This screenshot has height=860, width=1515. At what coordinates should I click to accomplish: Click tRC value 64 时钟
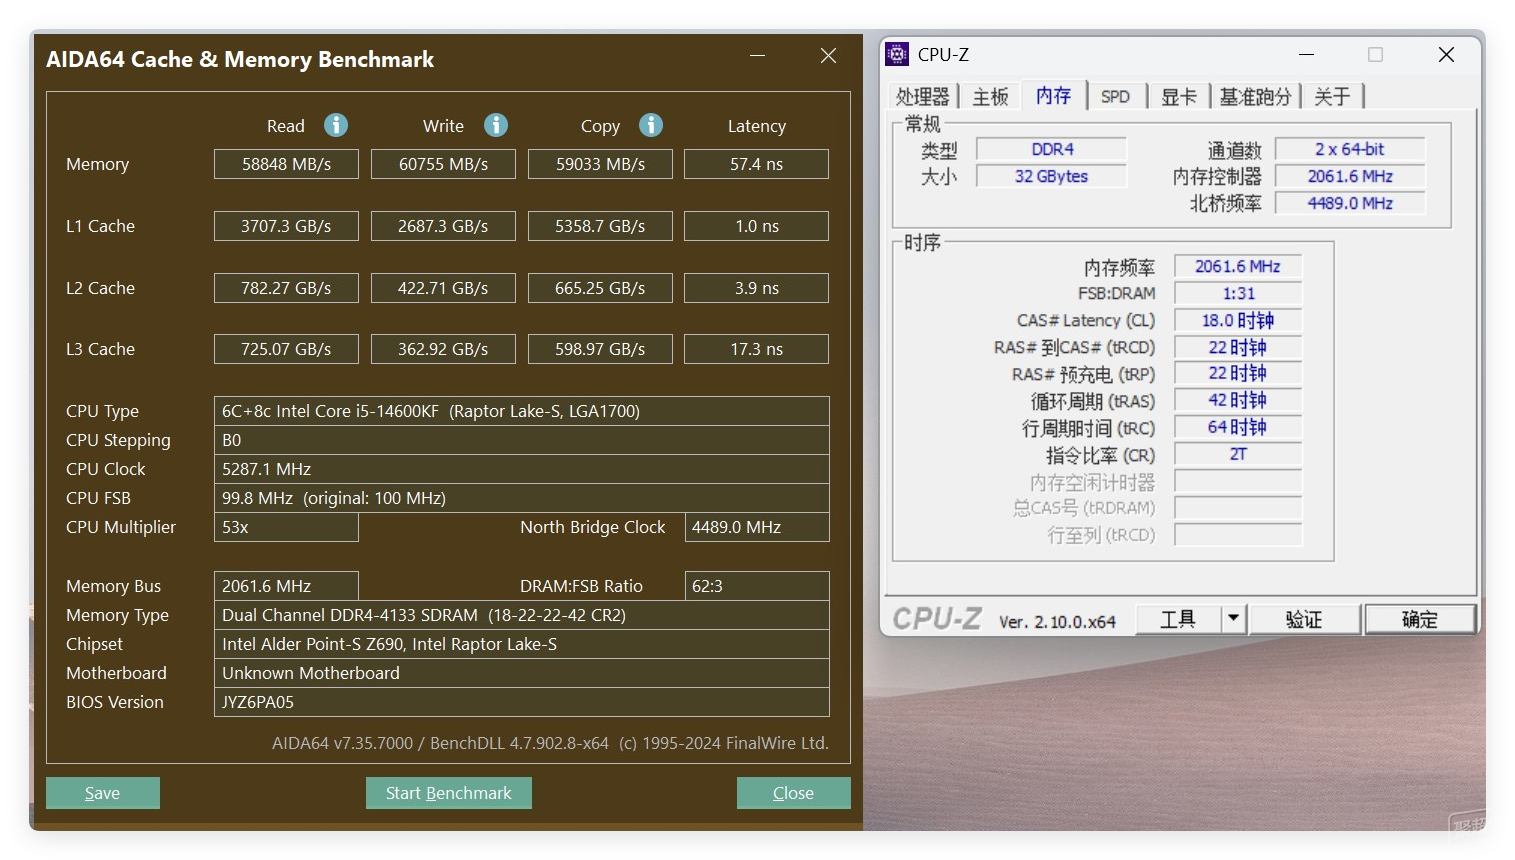click(x=1238, y=427)
